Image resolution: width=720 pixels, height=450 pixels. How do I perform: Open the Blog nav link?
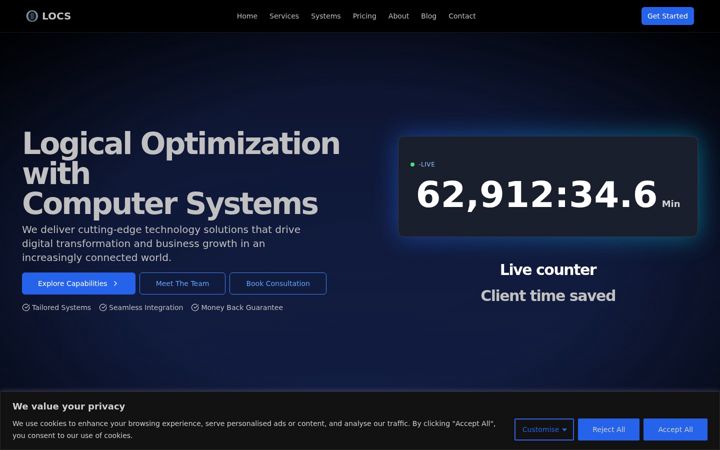[x=428, y=16]
